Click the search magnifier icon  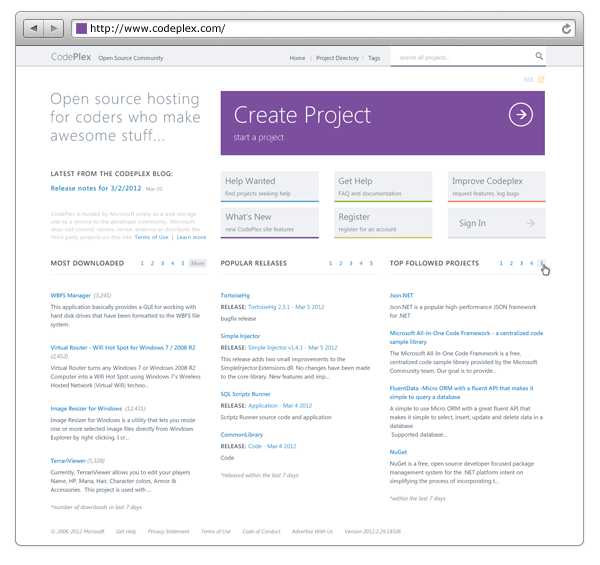click(x=539, y=57)
